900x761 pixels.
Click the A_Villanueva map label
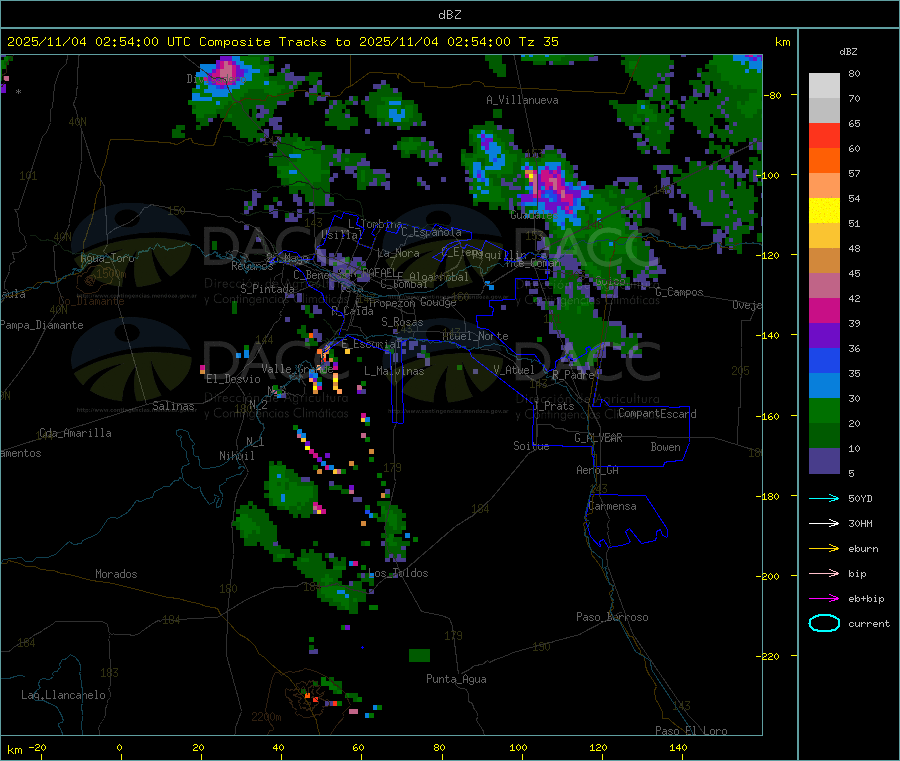[x=522, y=100]
